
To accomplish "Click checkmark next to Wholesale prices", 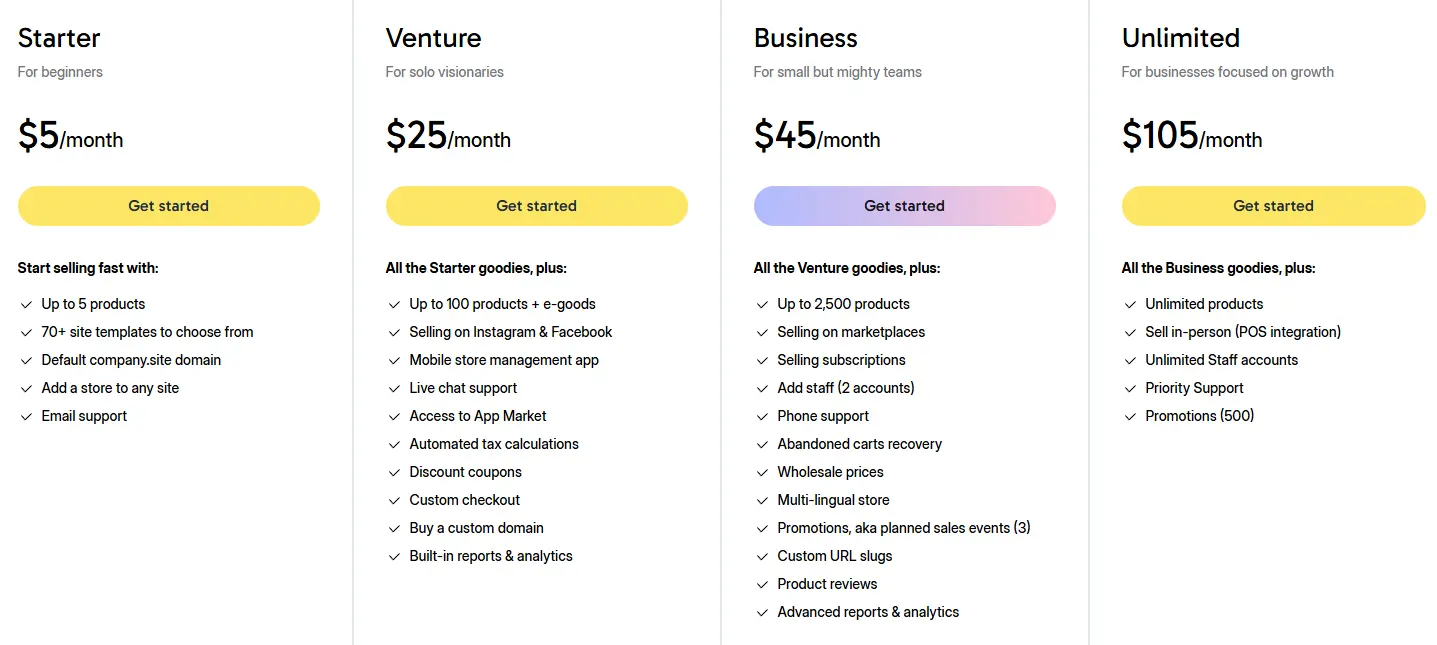I will tap(762, 473).
